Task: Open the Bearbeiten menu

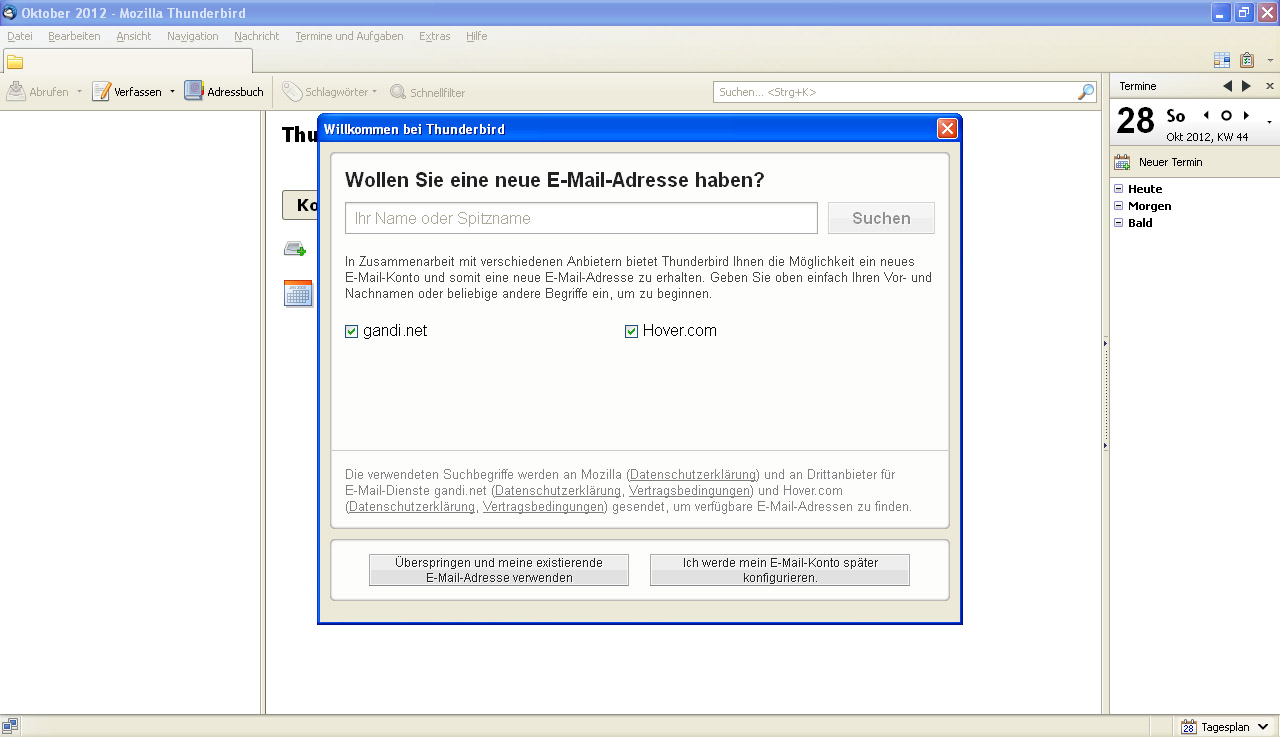Action: pyautogui.click(x=74, y=36)
